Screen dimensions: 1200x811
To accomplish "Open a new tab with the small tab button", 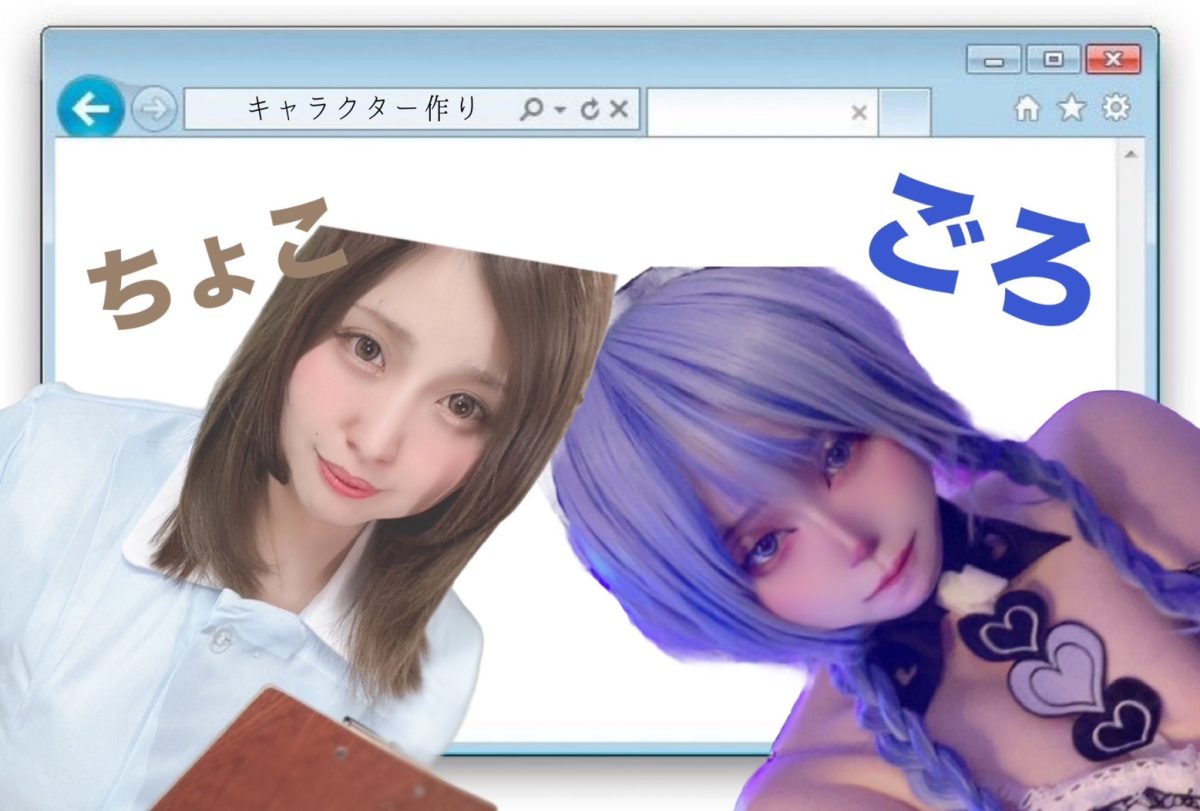I will (x=904, y=112).
